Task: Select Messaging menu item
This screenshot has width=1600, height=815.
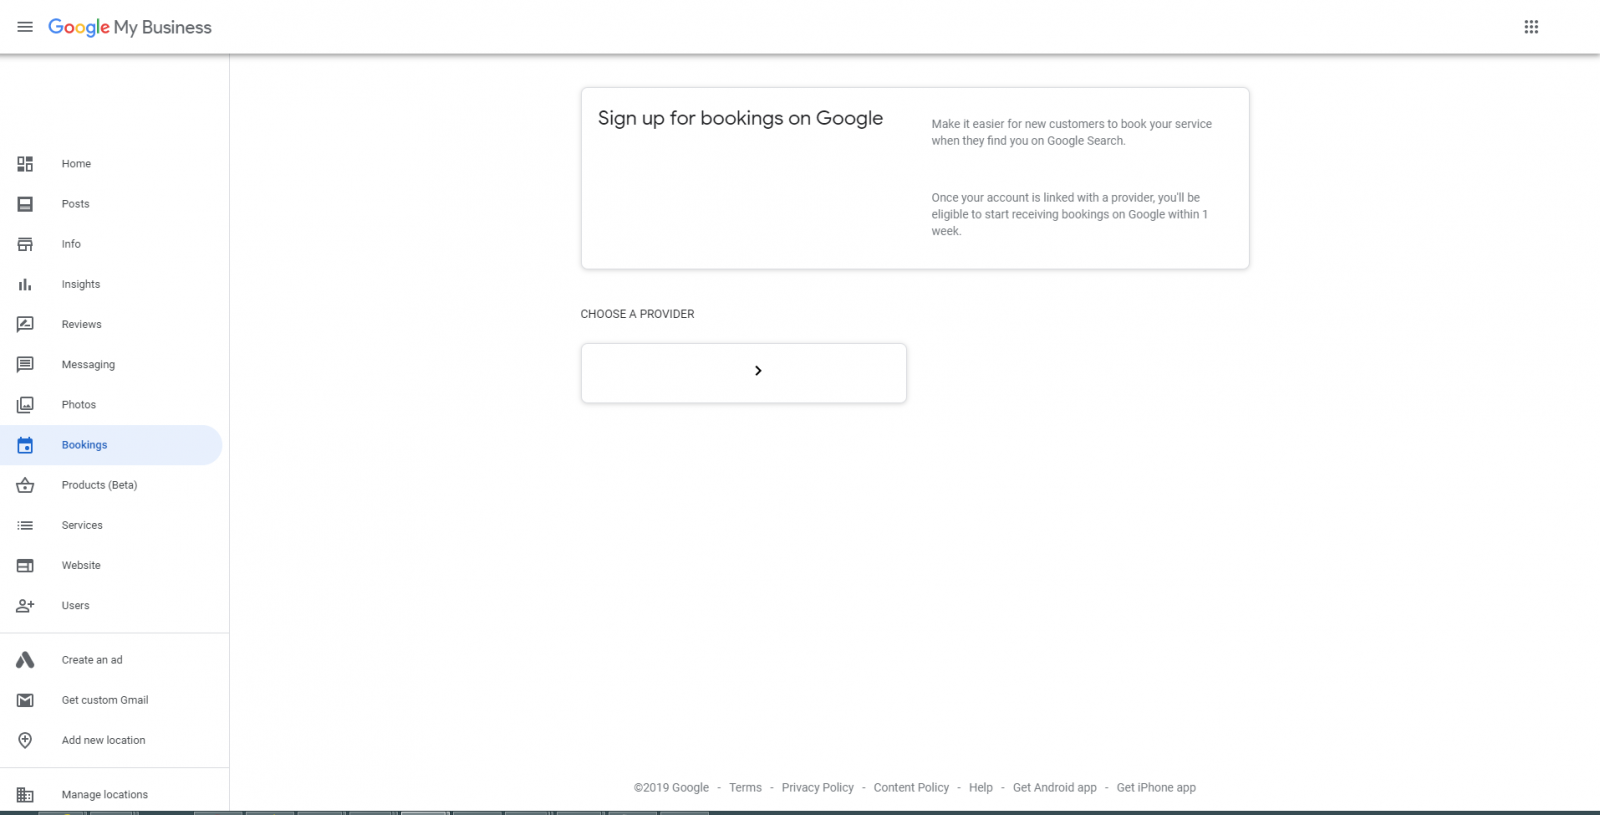Action: click(88, 365)
